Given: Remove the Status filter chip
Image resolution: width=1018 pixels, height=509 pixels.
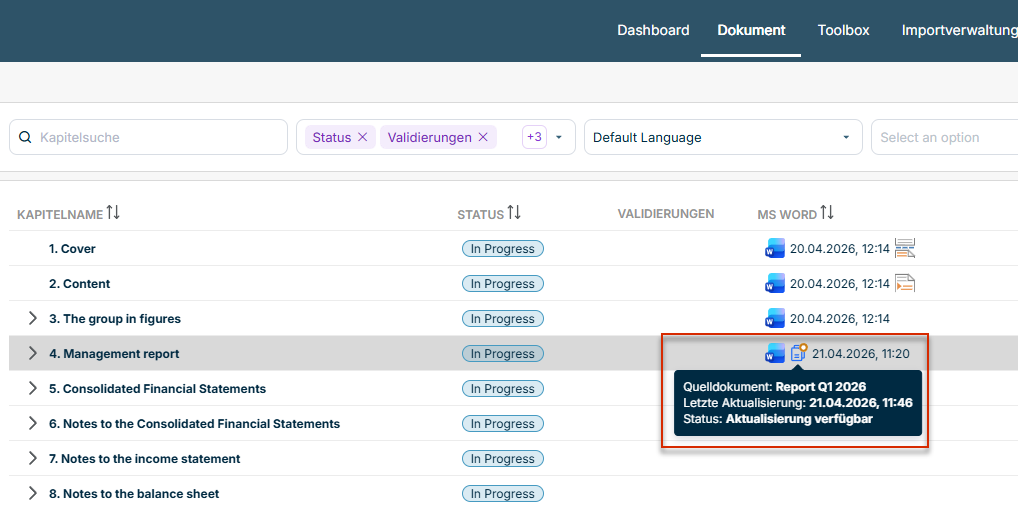Looking at the screenshot, I should 362,138.
